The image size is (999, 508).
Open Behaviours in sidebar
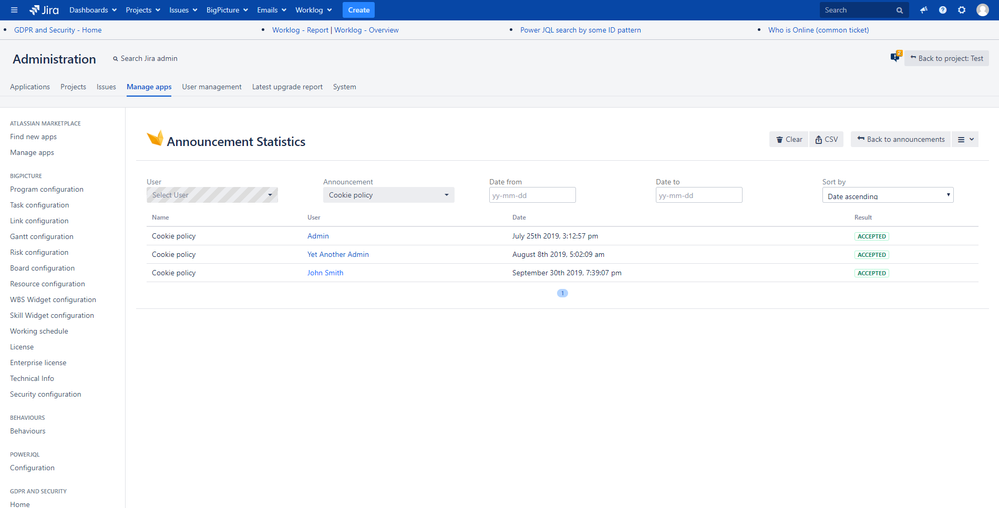(27, 431)
